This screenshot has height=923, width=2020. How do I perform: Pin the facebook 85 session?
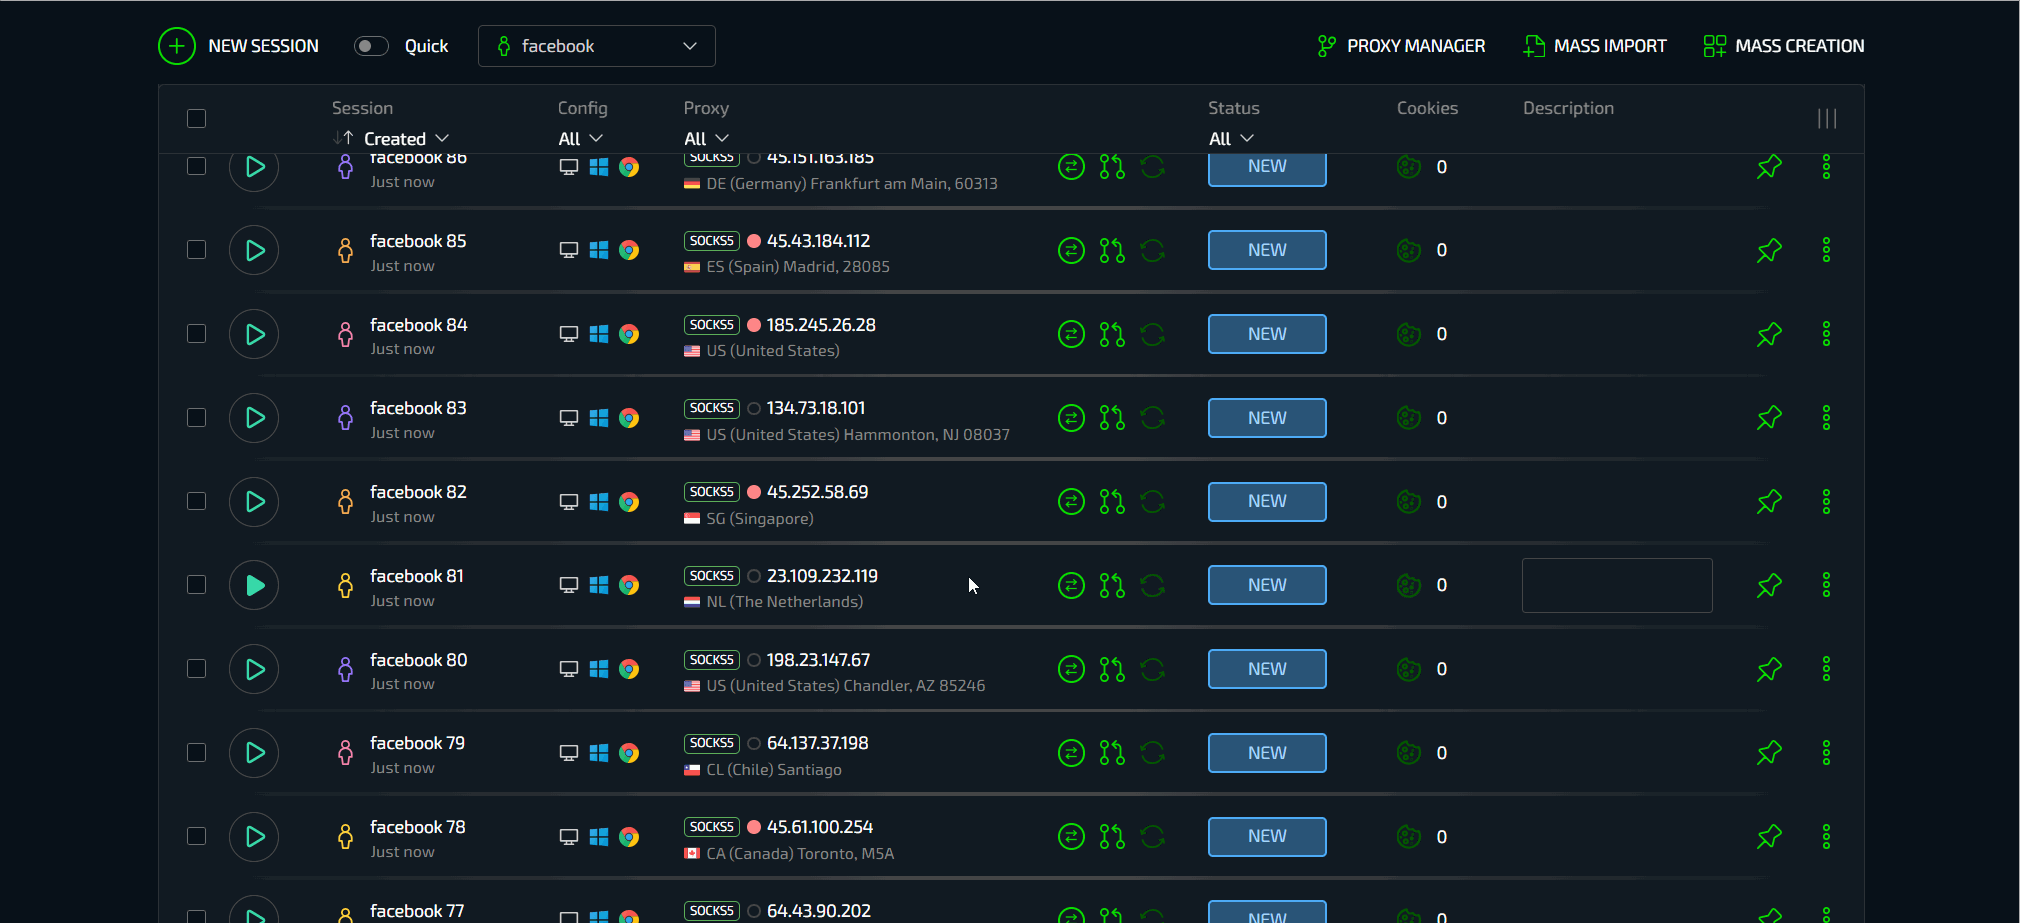point(1769,250)
